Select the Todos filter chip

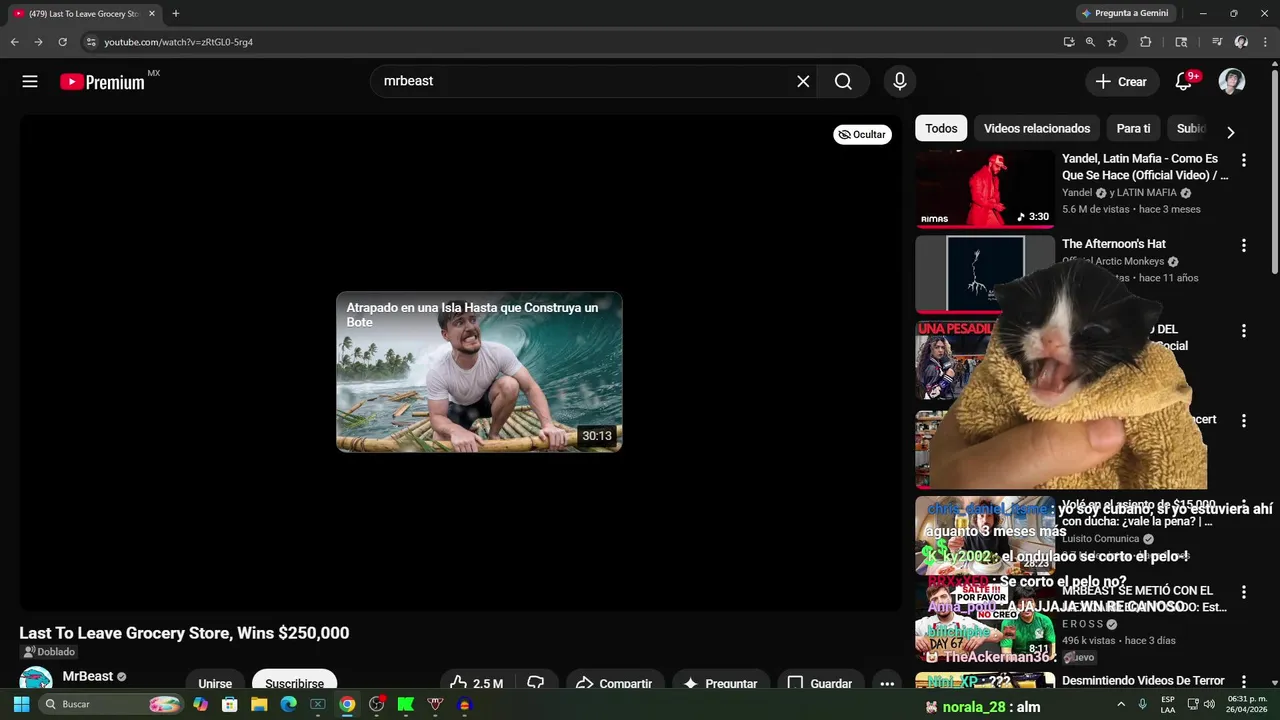point(941,128)
